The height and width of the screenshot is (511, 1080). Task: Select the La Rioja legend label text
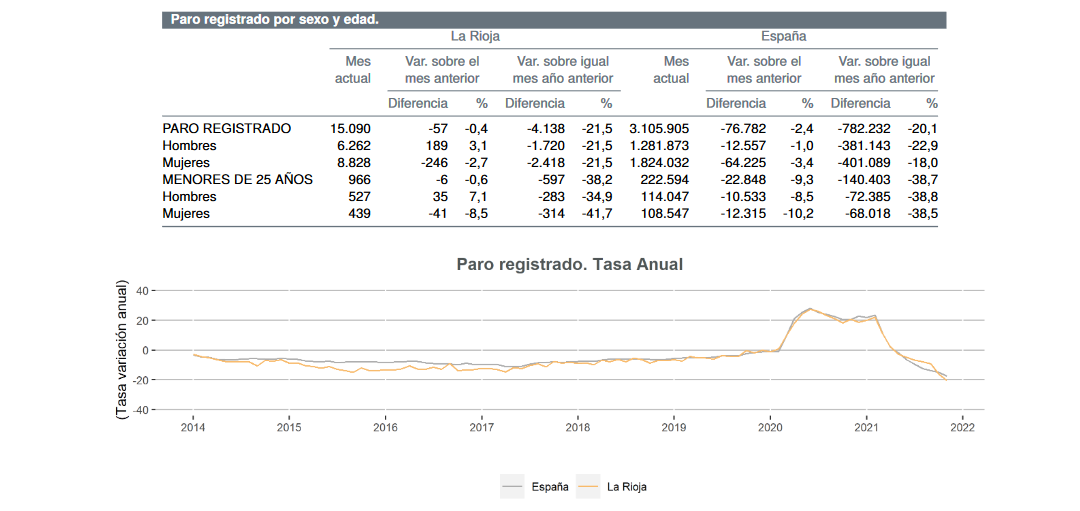coord(627,487)
